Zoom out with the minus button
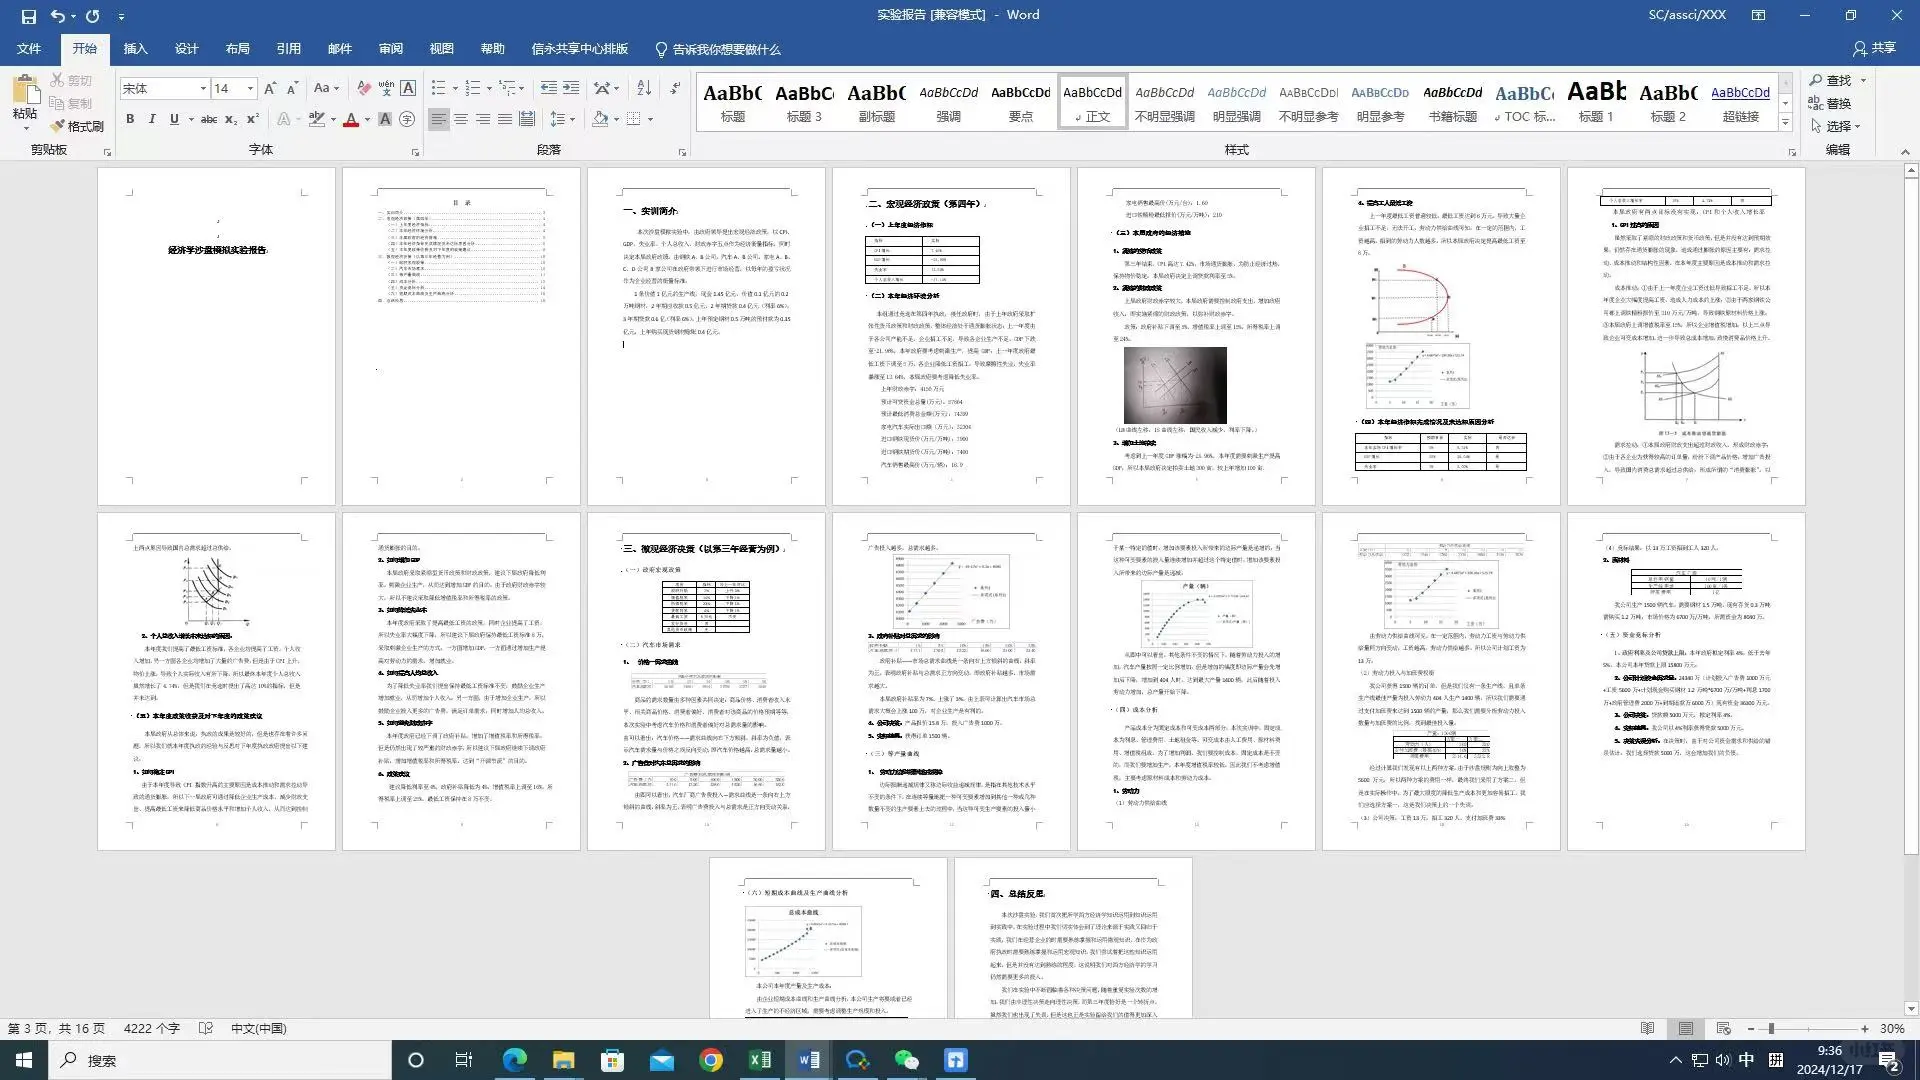The height and width of the screenshot is (1080, 1920). click(1751, 1028)
